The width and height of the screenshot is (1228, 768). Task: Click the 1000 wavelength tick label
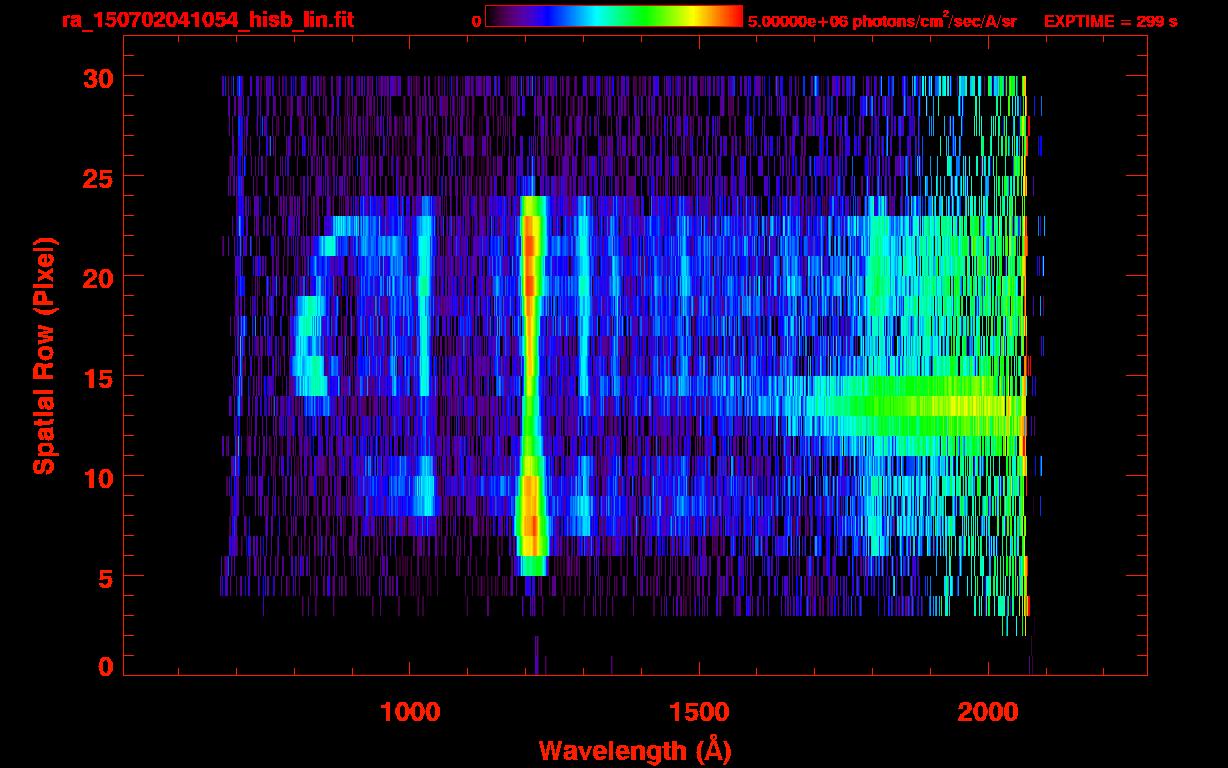(x=410, y=712)
